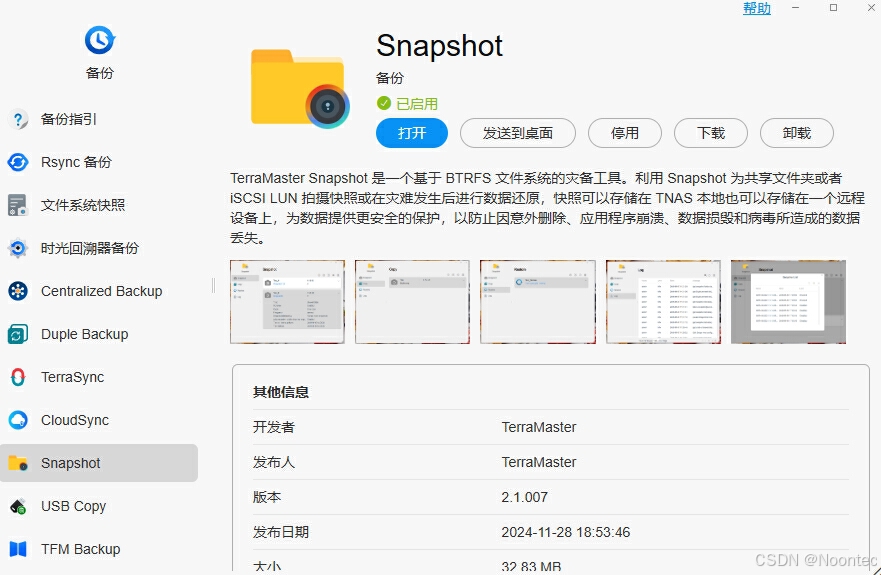The width and height of the screenshot is (881, 575).
Task: Open 文件系统快照 from the sidebar
Action: (x=99, y=205)
